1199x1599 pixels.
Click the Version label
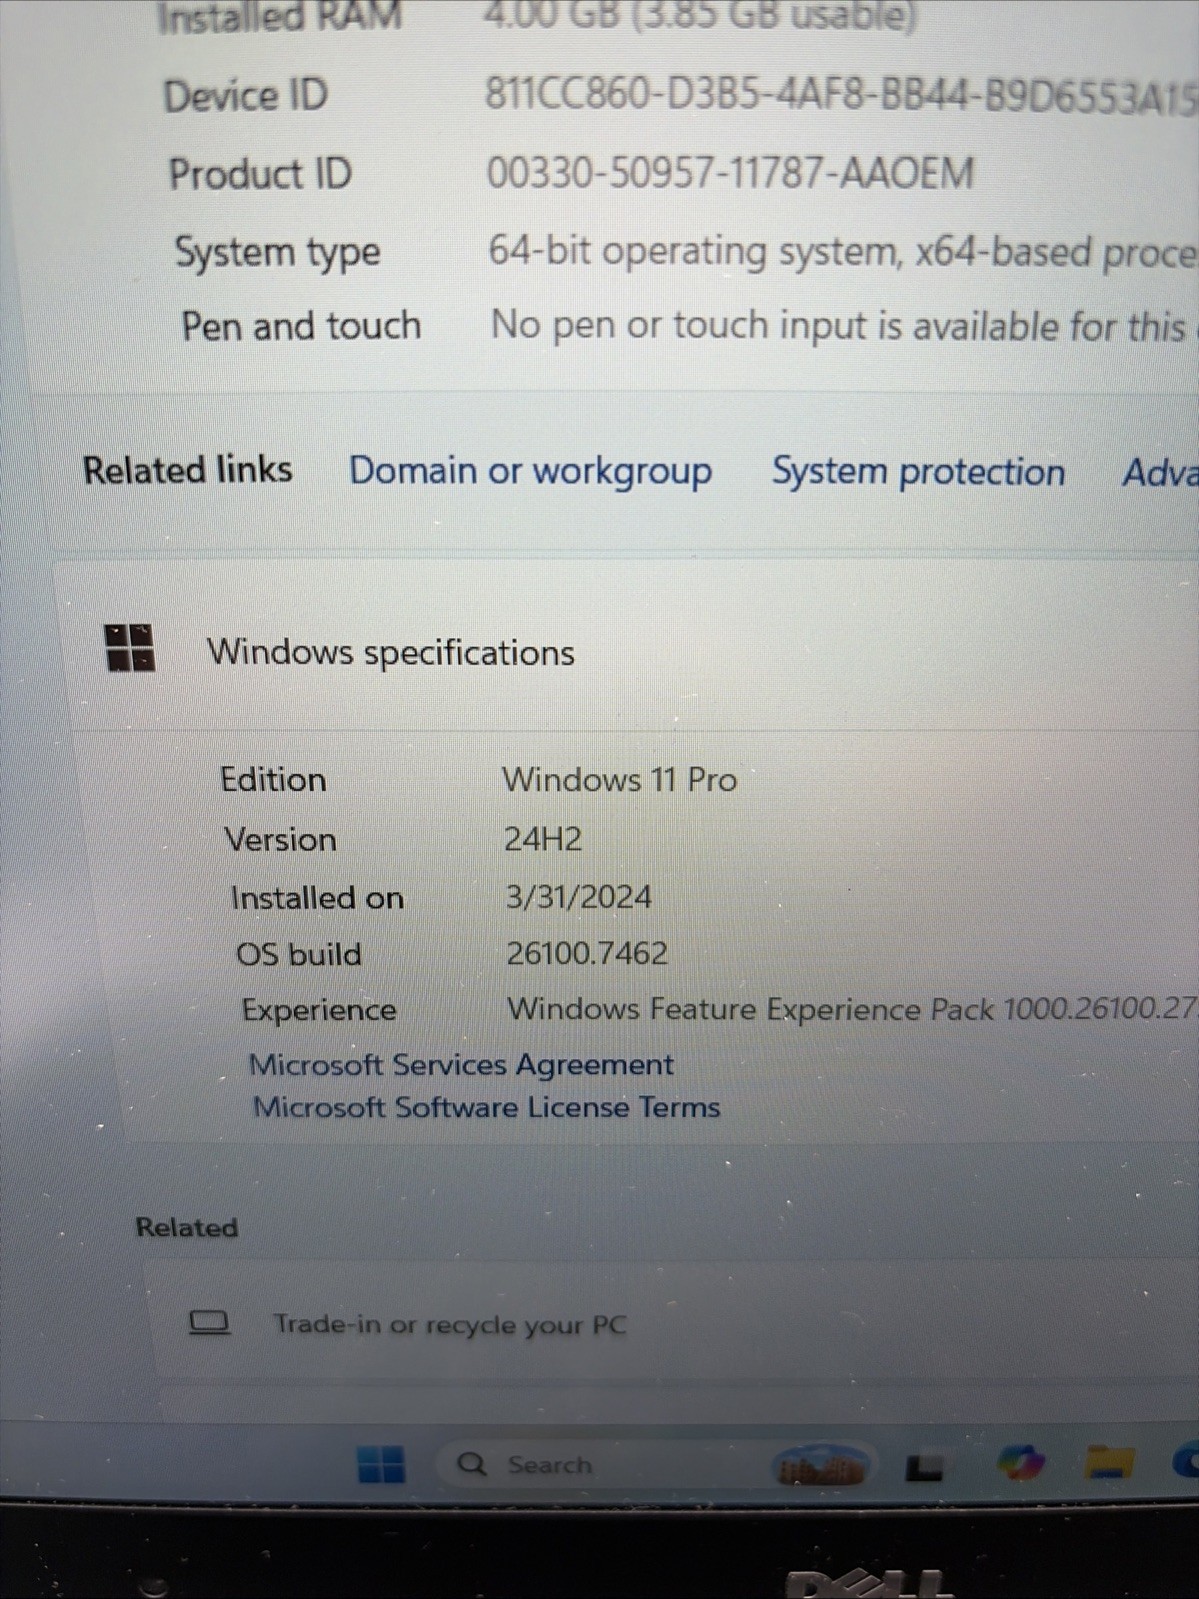point(280,840)
